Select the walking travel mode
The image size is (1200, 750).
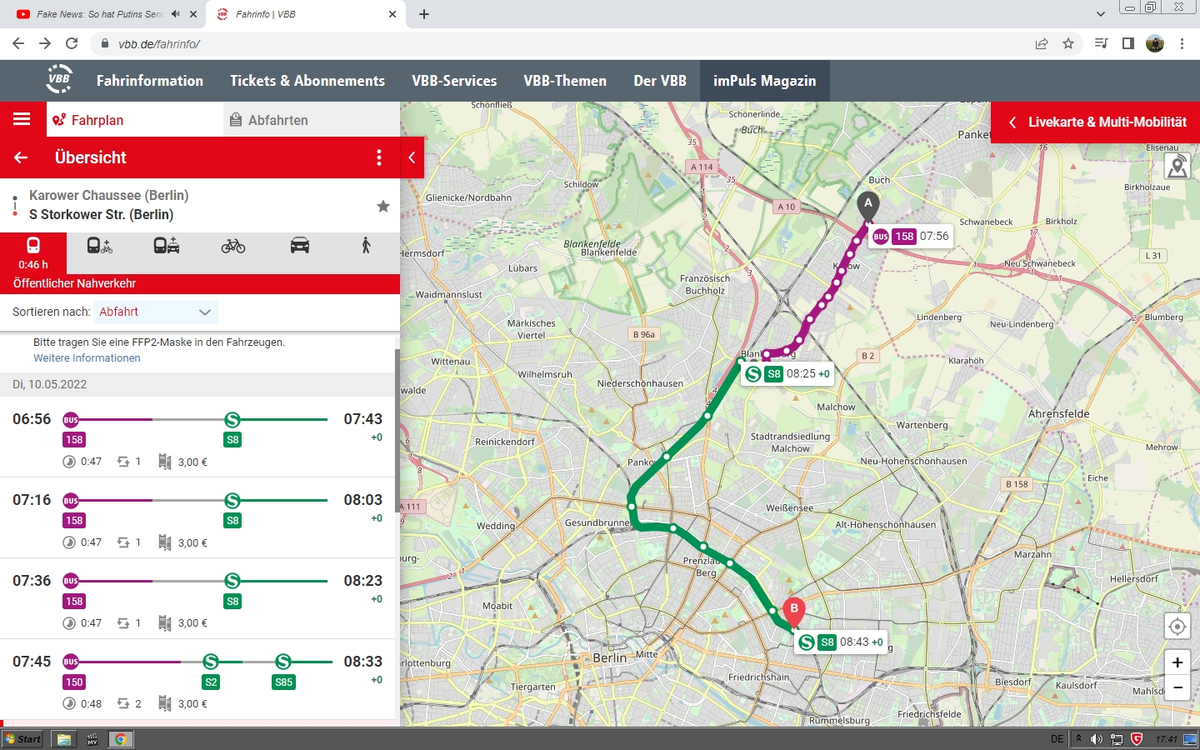pos(366,245)
